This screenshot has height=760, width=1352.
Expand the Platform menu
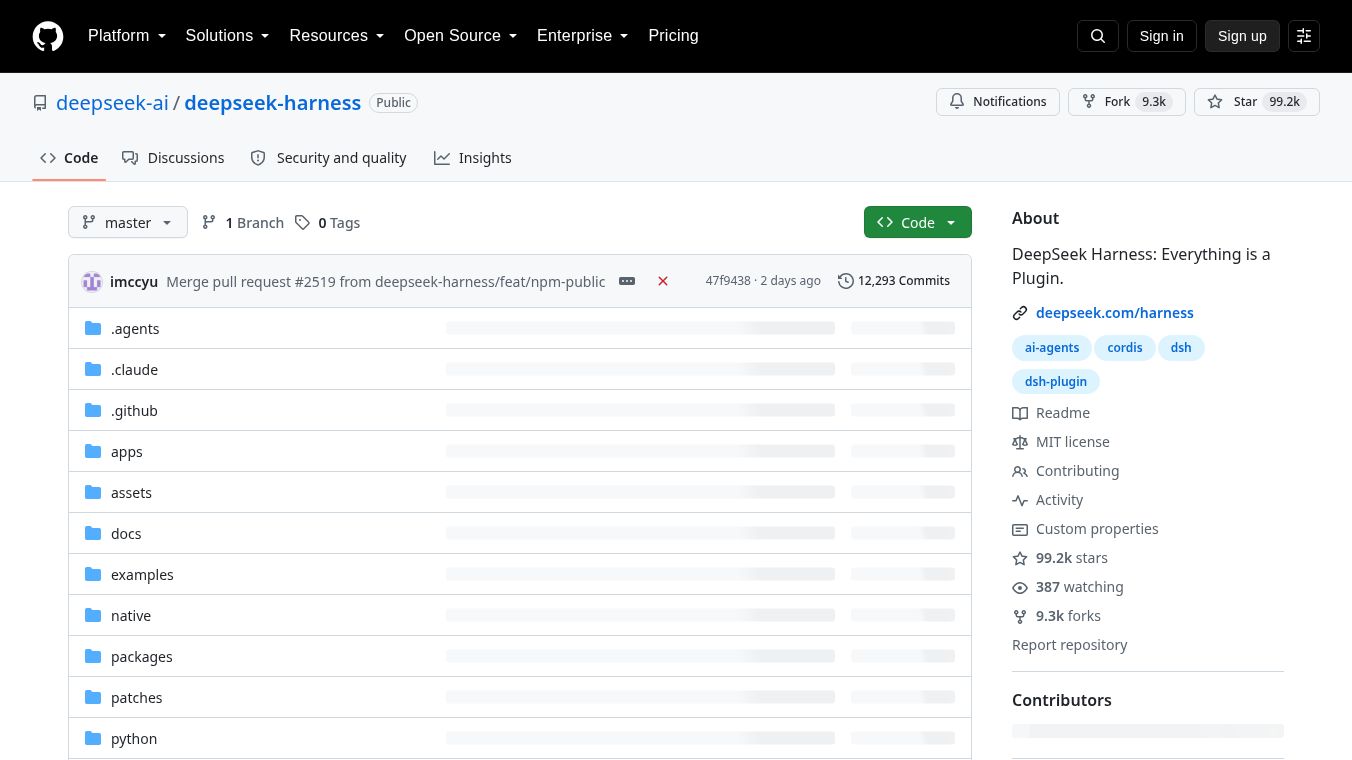point(127,36)
